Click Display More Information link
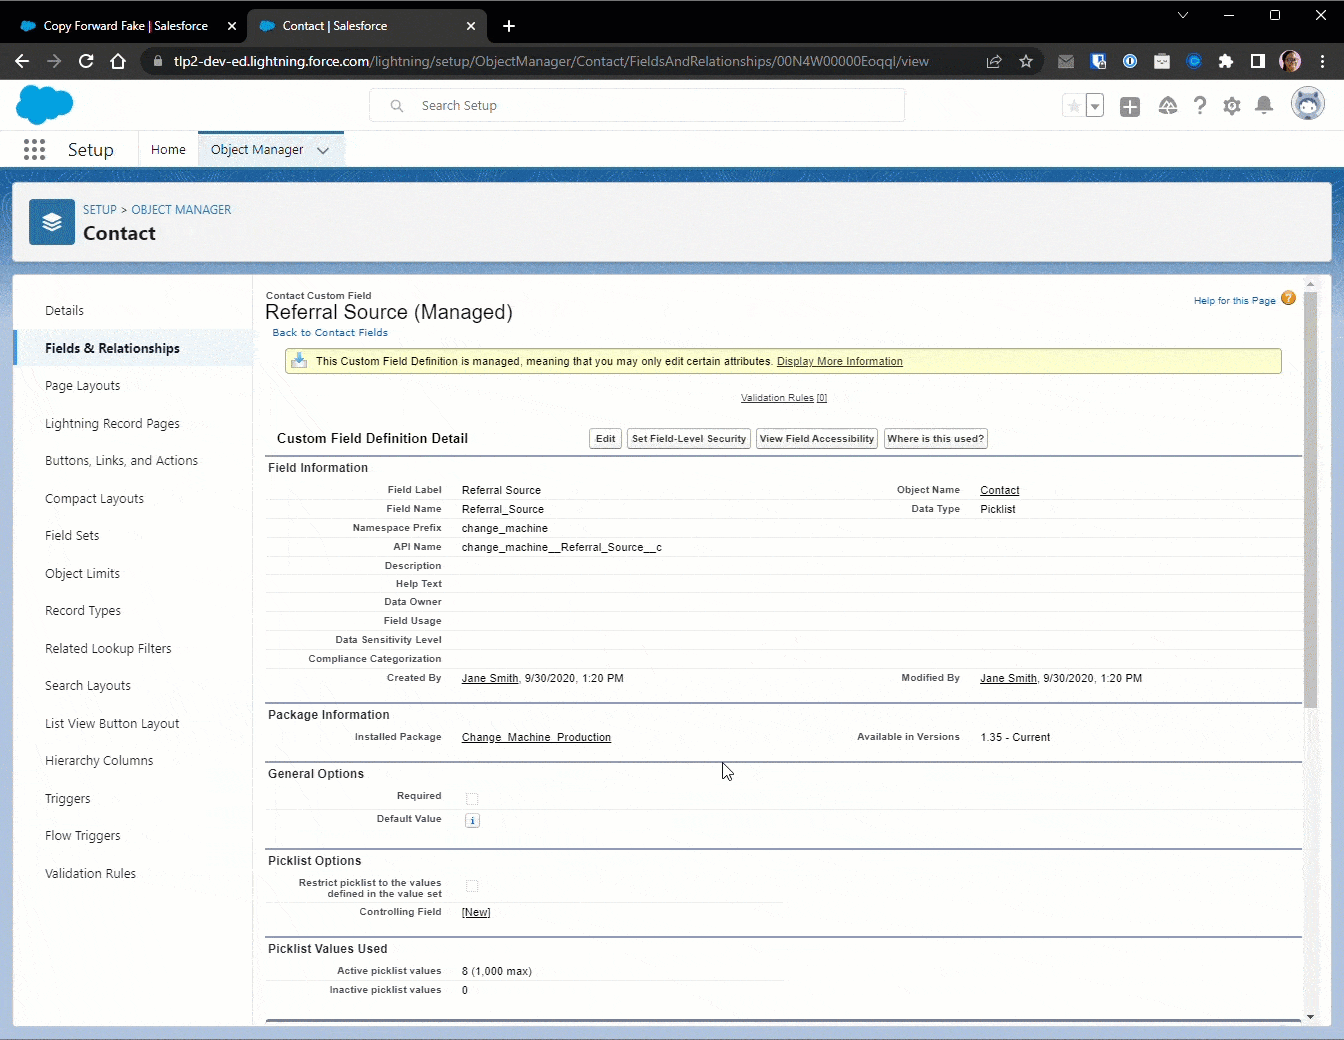The image size is (1344, 1040). coord(840,361)
